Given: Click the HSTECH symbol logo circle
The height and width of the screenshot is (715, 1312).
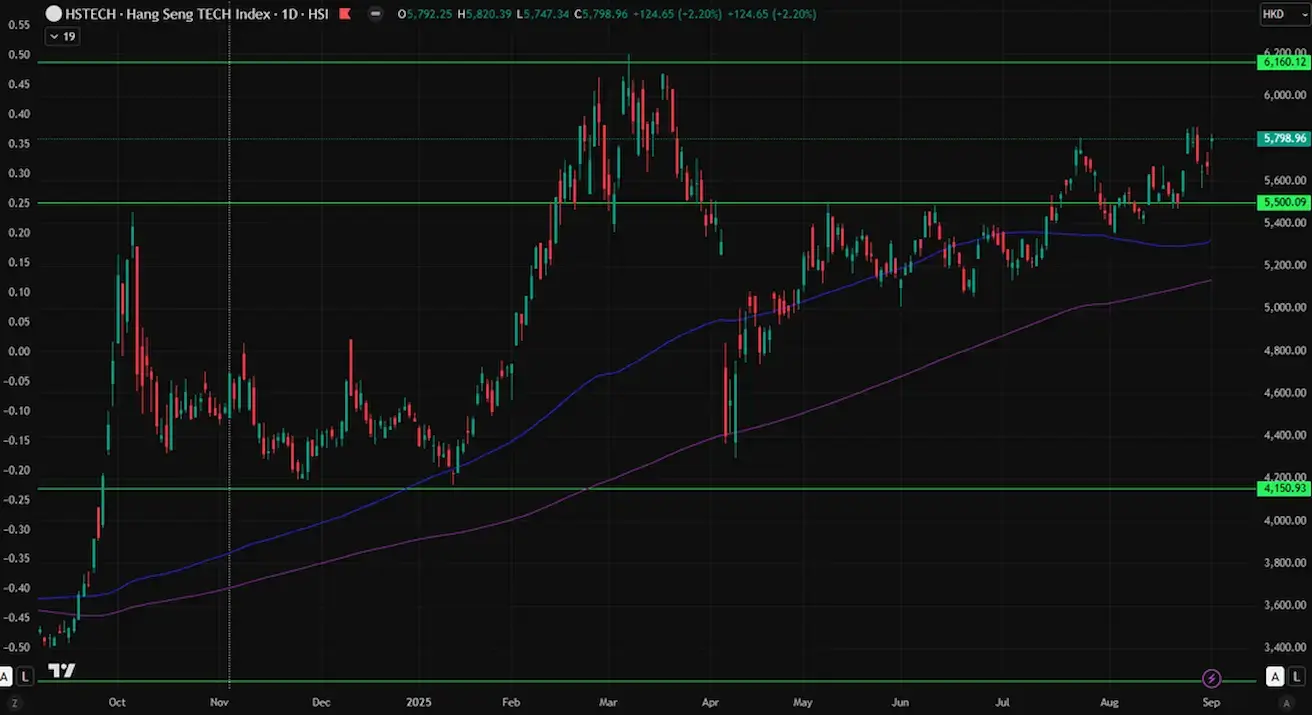Looking at the screenshot, I should coord(54,15).
